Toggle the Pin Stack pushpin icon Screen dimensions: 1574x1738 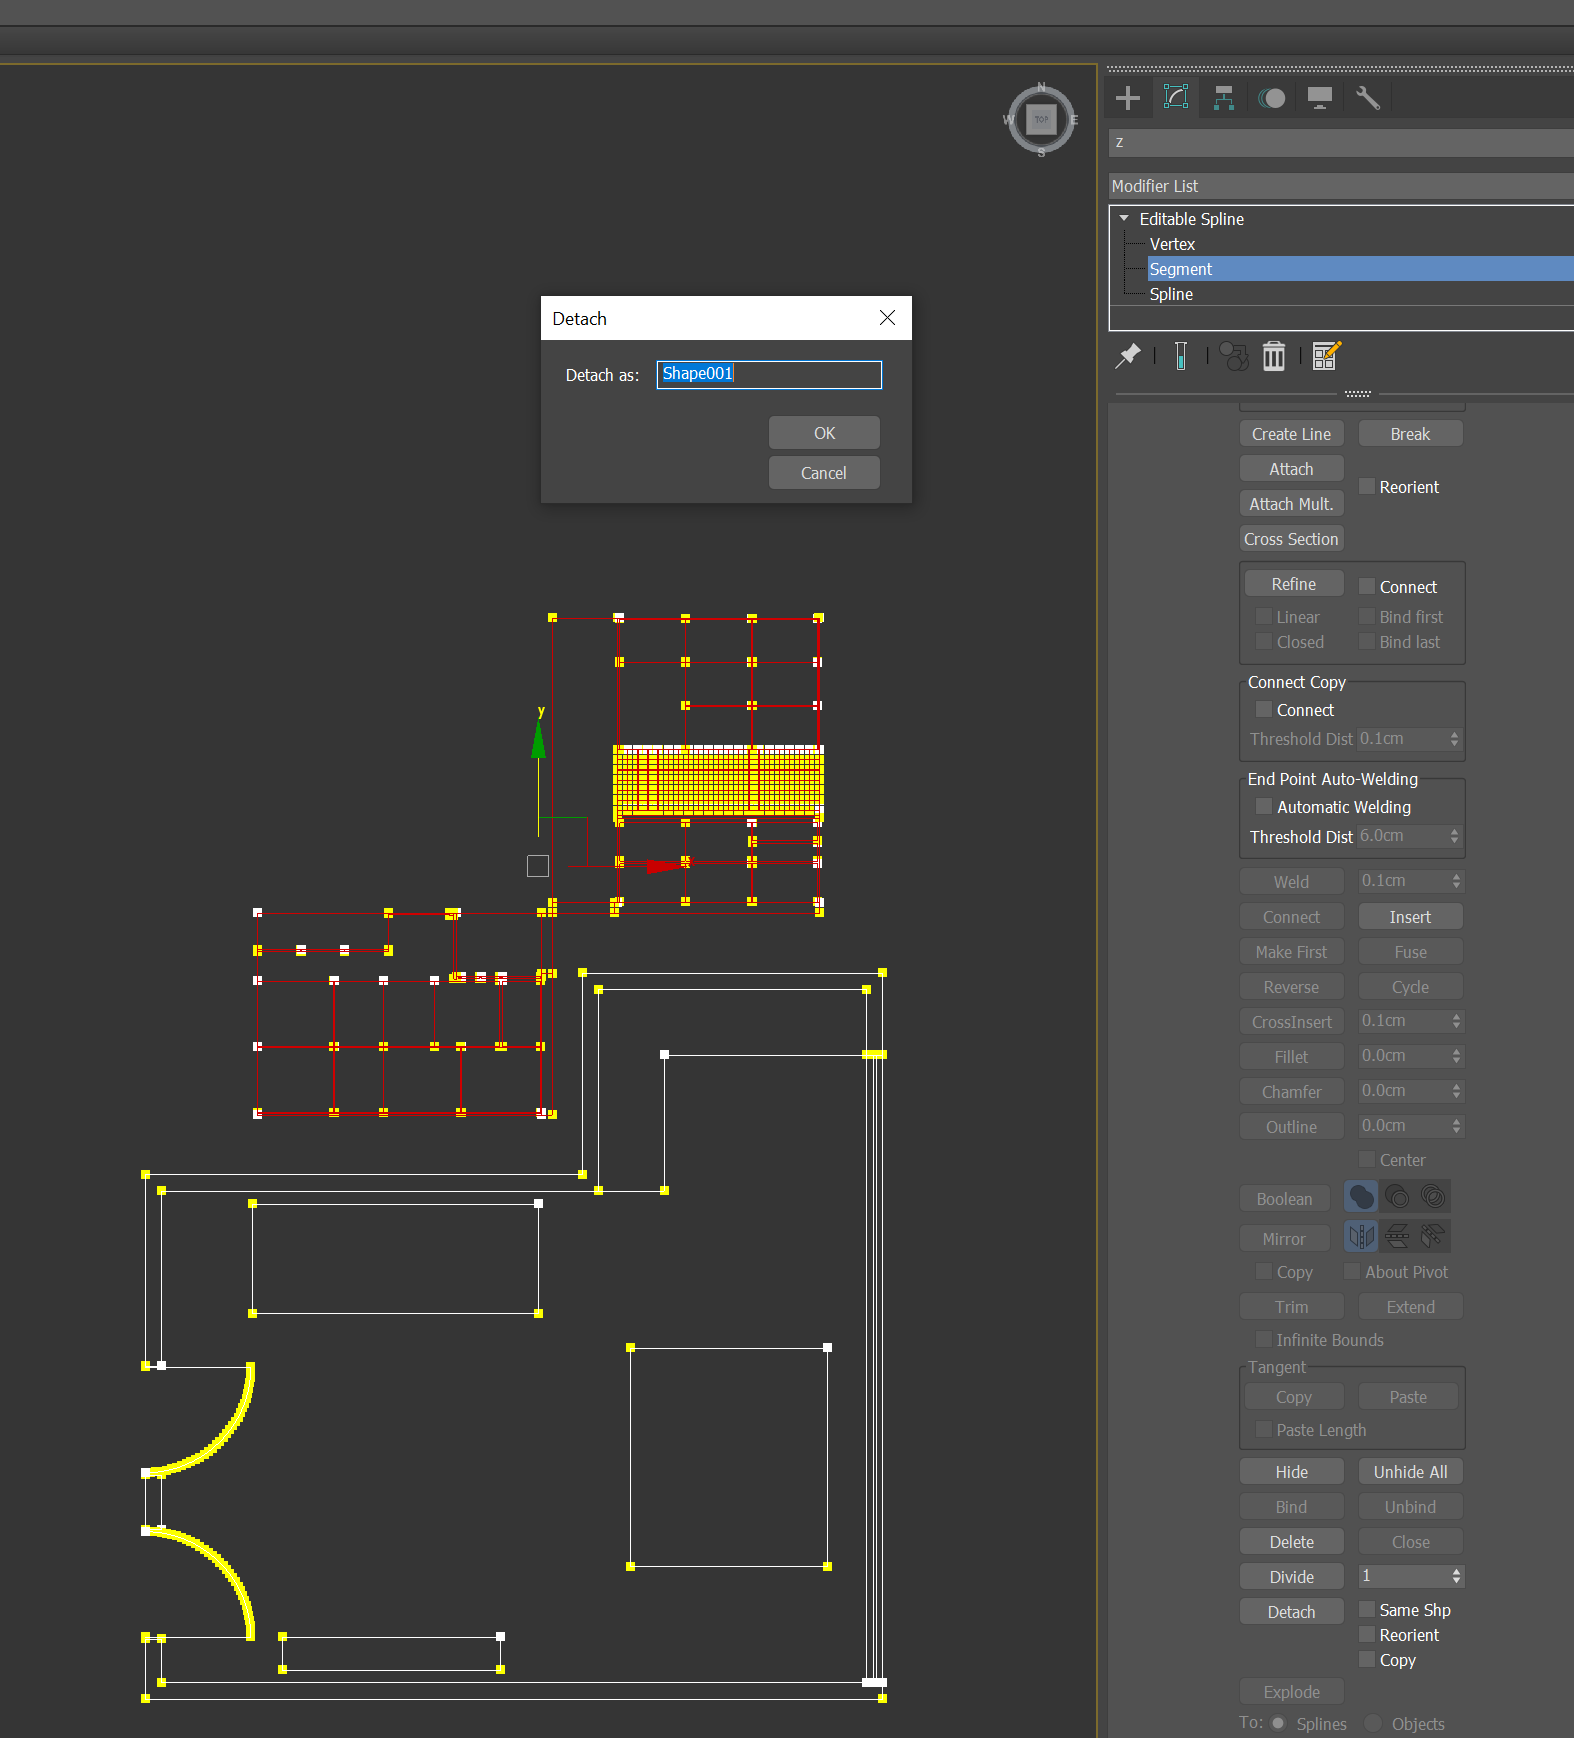[x=1128, y=356]
